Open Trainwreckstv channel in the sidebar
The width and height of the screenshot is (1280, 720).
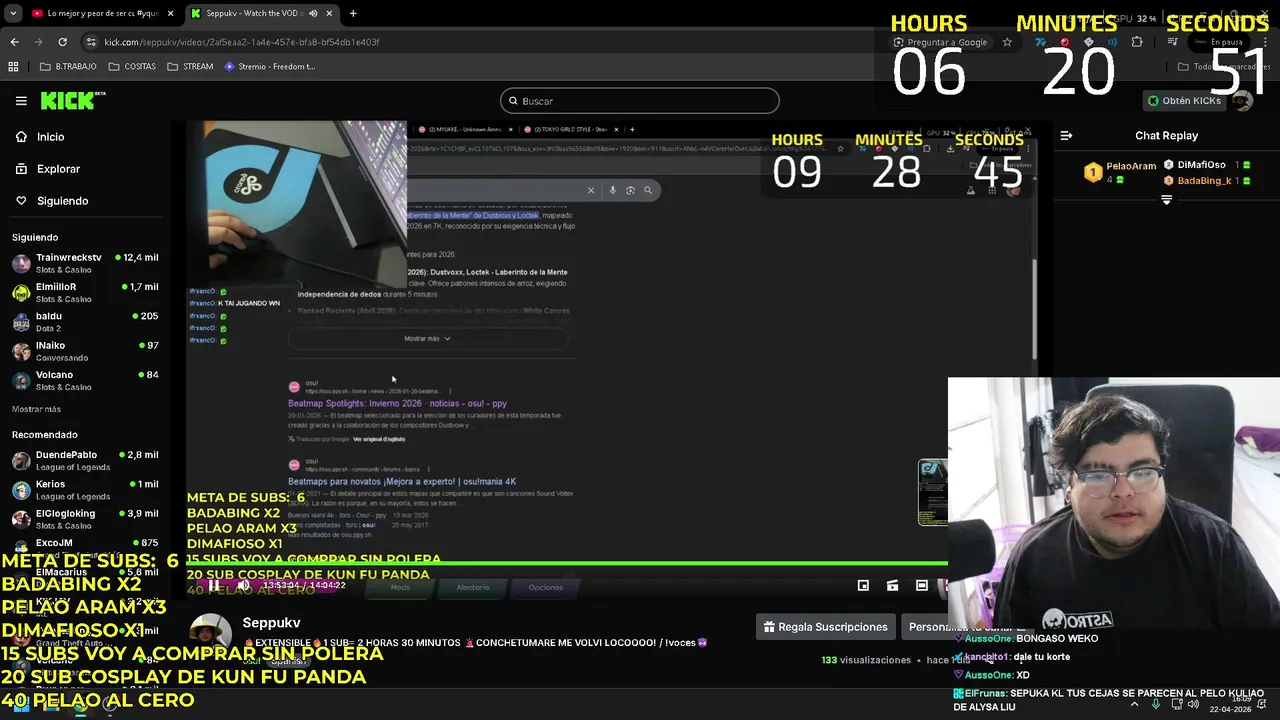coord(85,263)
